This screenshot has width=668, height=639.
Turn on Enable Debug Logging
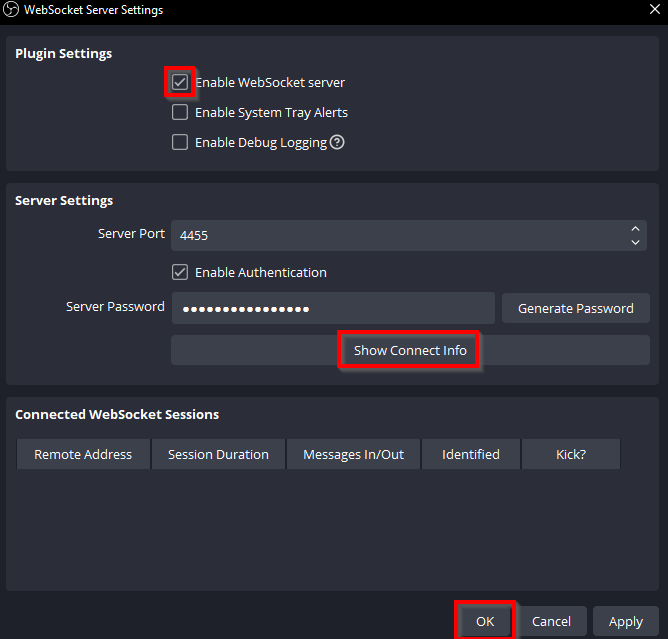(x=180, y=142)
